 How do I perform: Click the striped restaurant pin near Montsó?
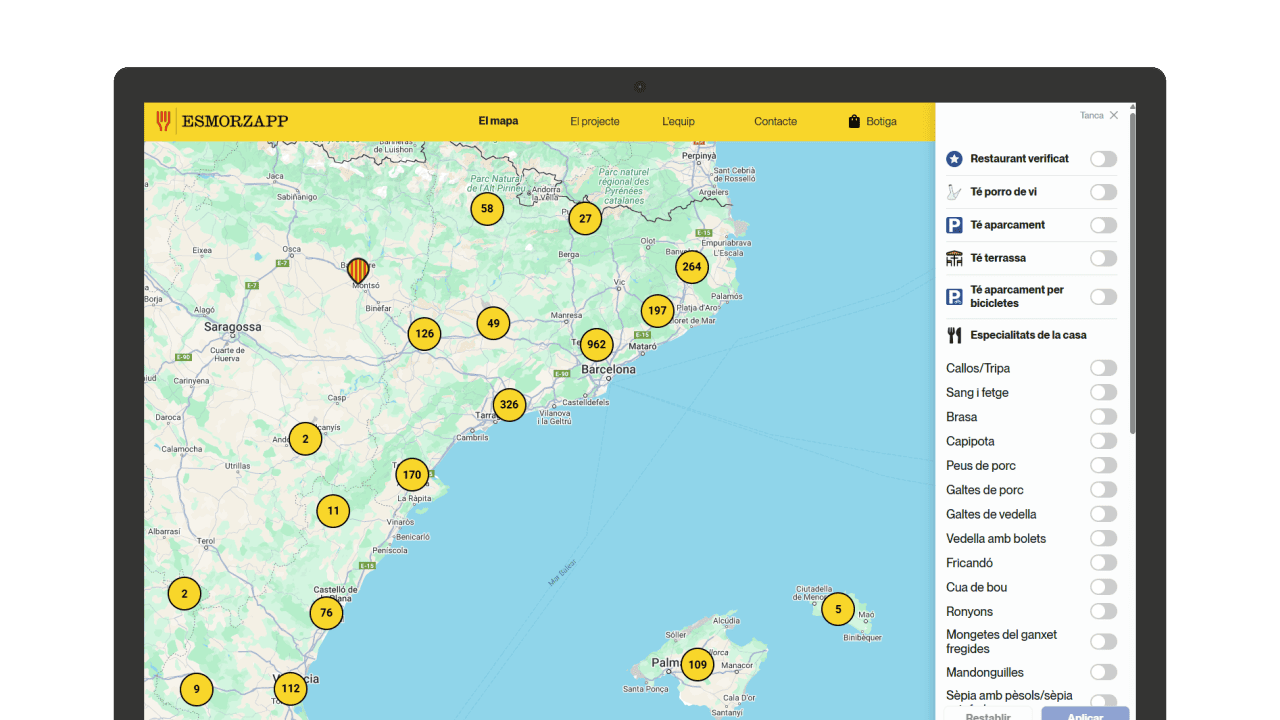358,270
